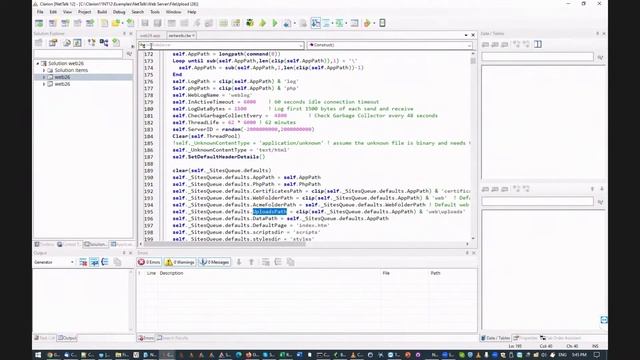This screenshot has height=360, width=640.
Task: Open the File menu
Action: click(x=40, y=12)
